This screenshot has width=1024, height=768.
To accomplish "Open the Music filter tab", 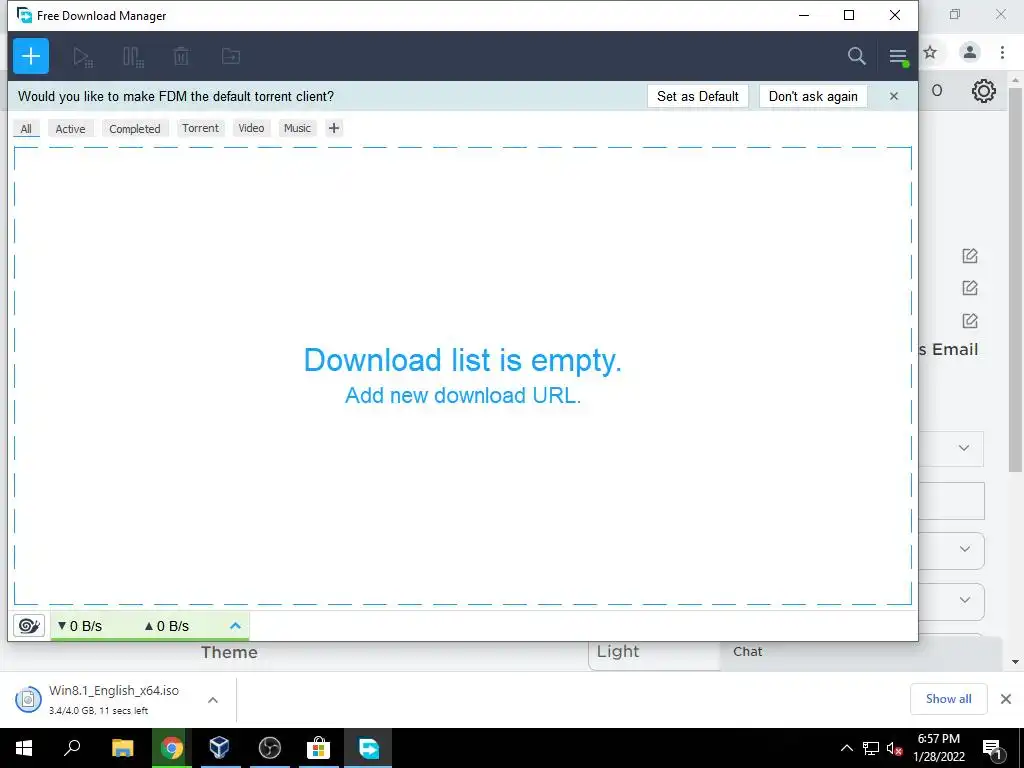I will (x=297, y=128).
